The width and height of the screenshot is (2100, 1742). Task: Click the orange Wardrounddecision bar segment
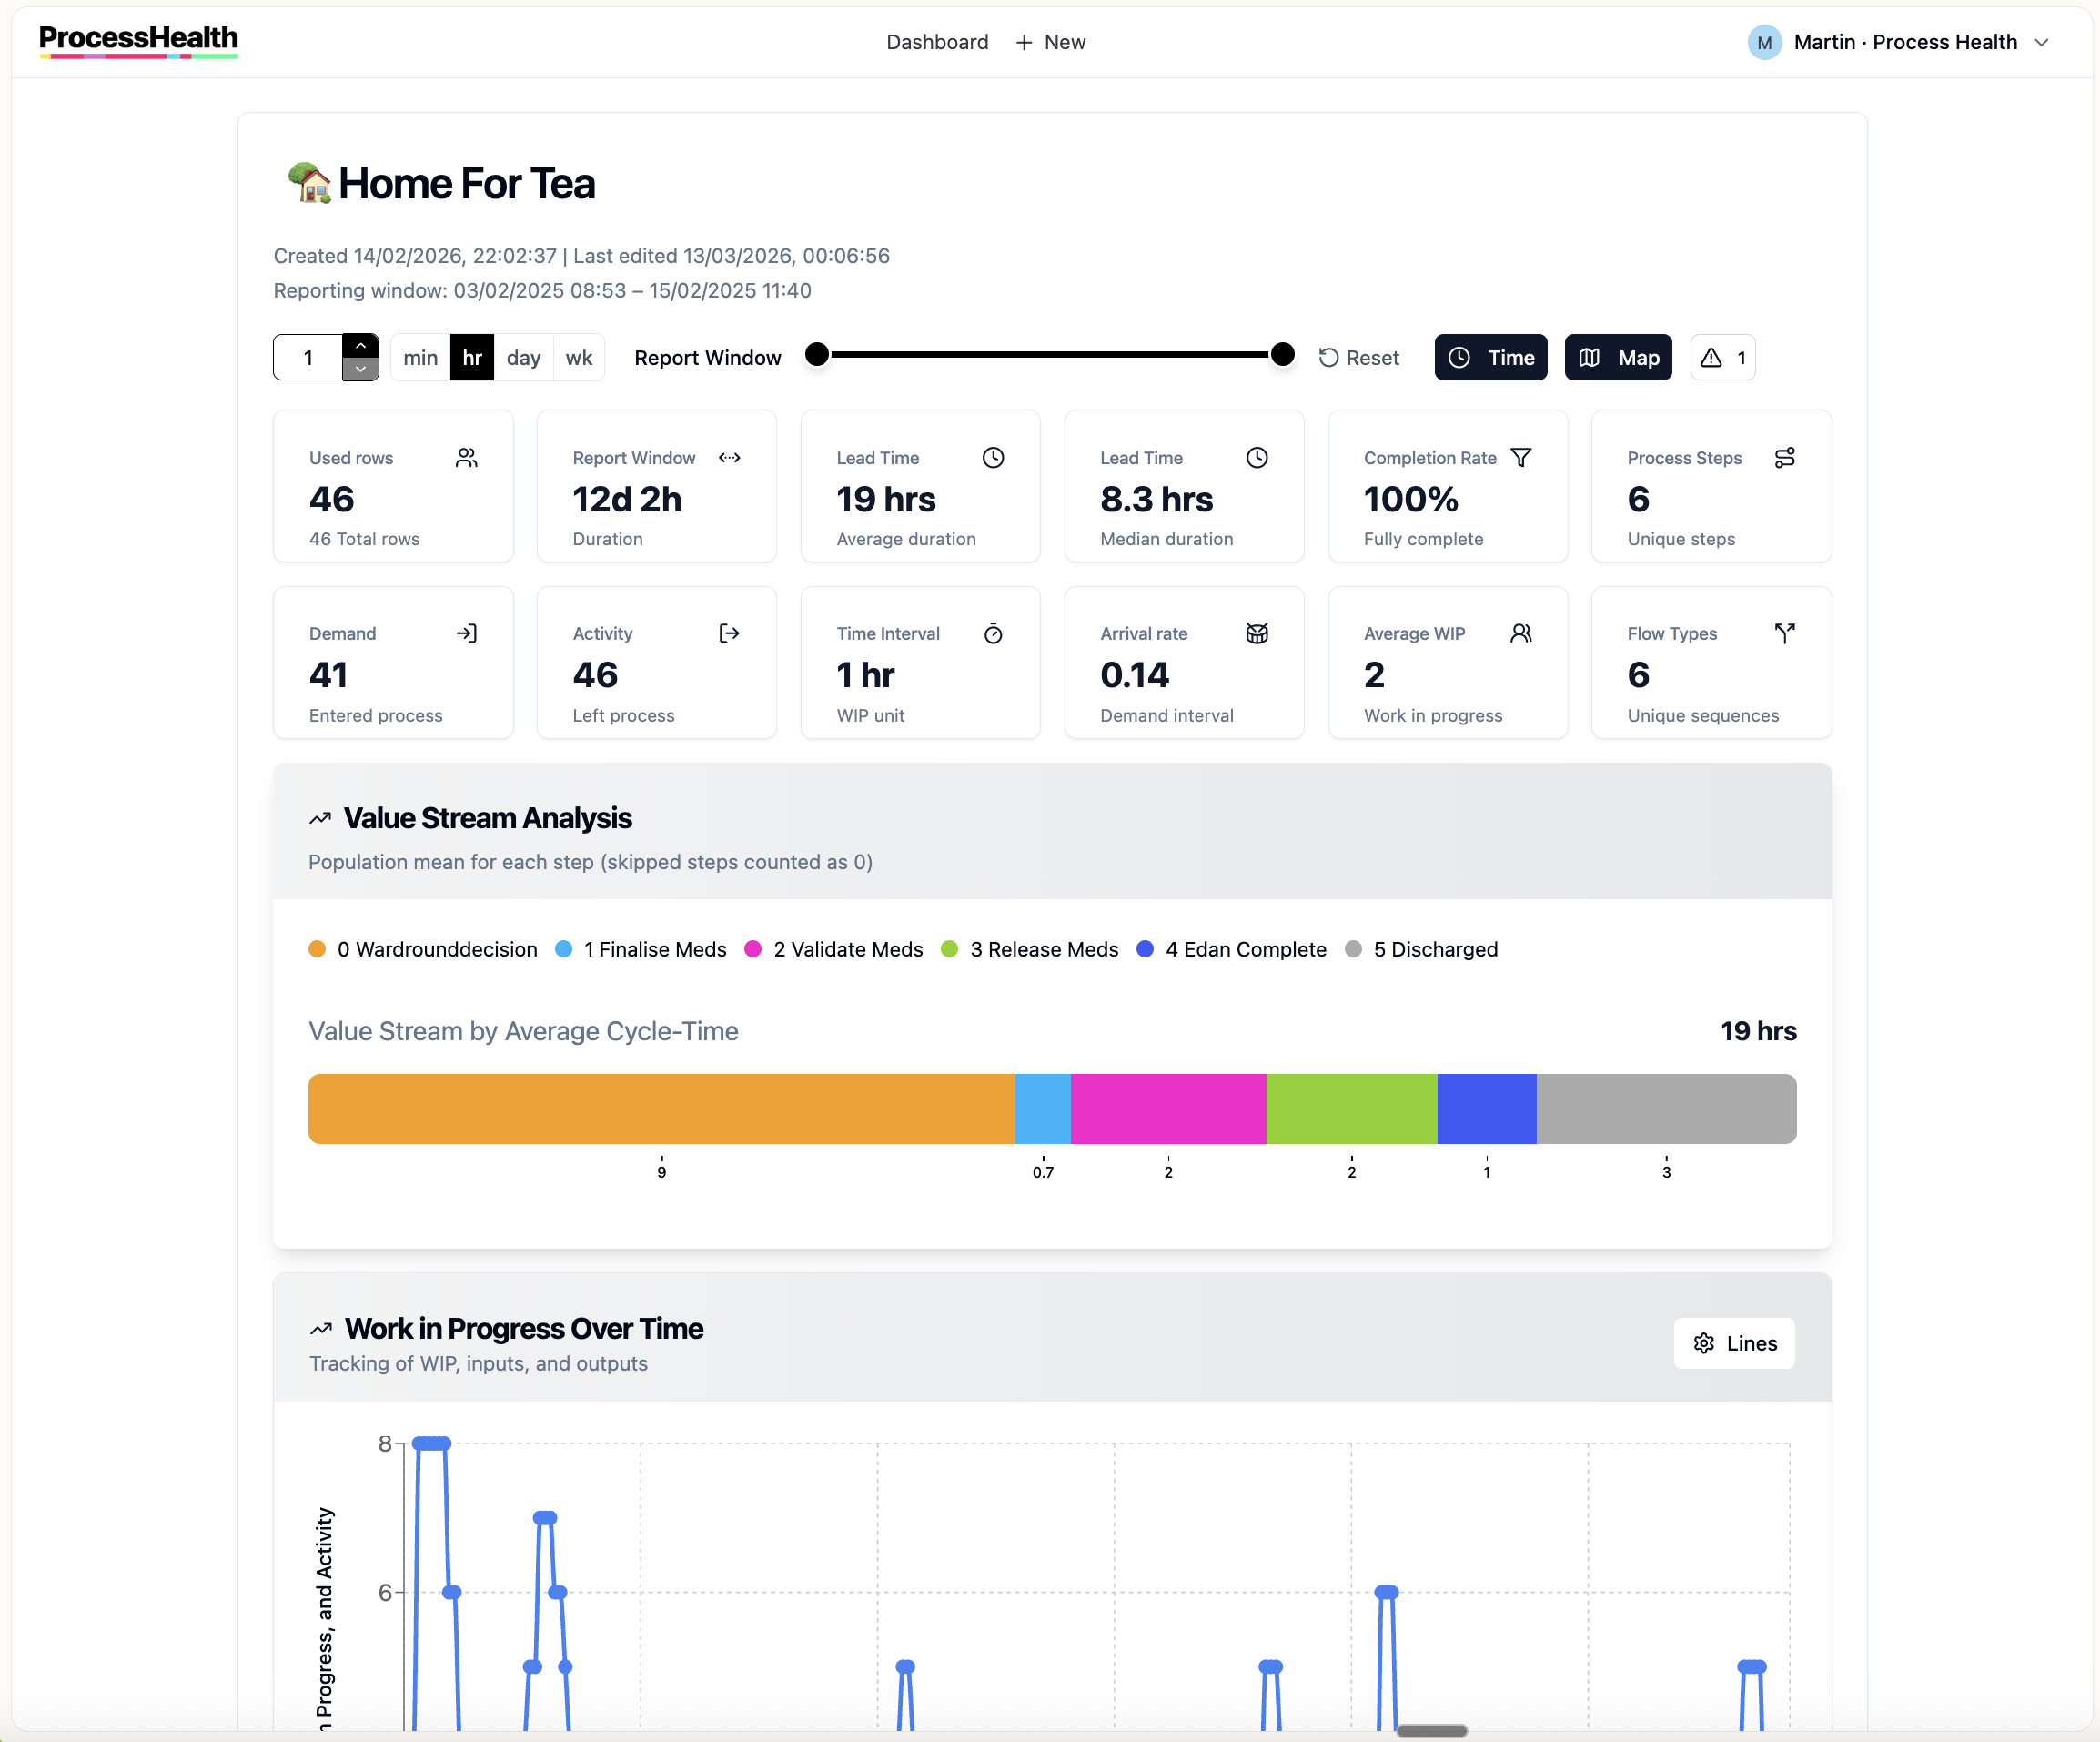[x=661, y=1109]
